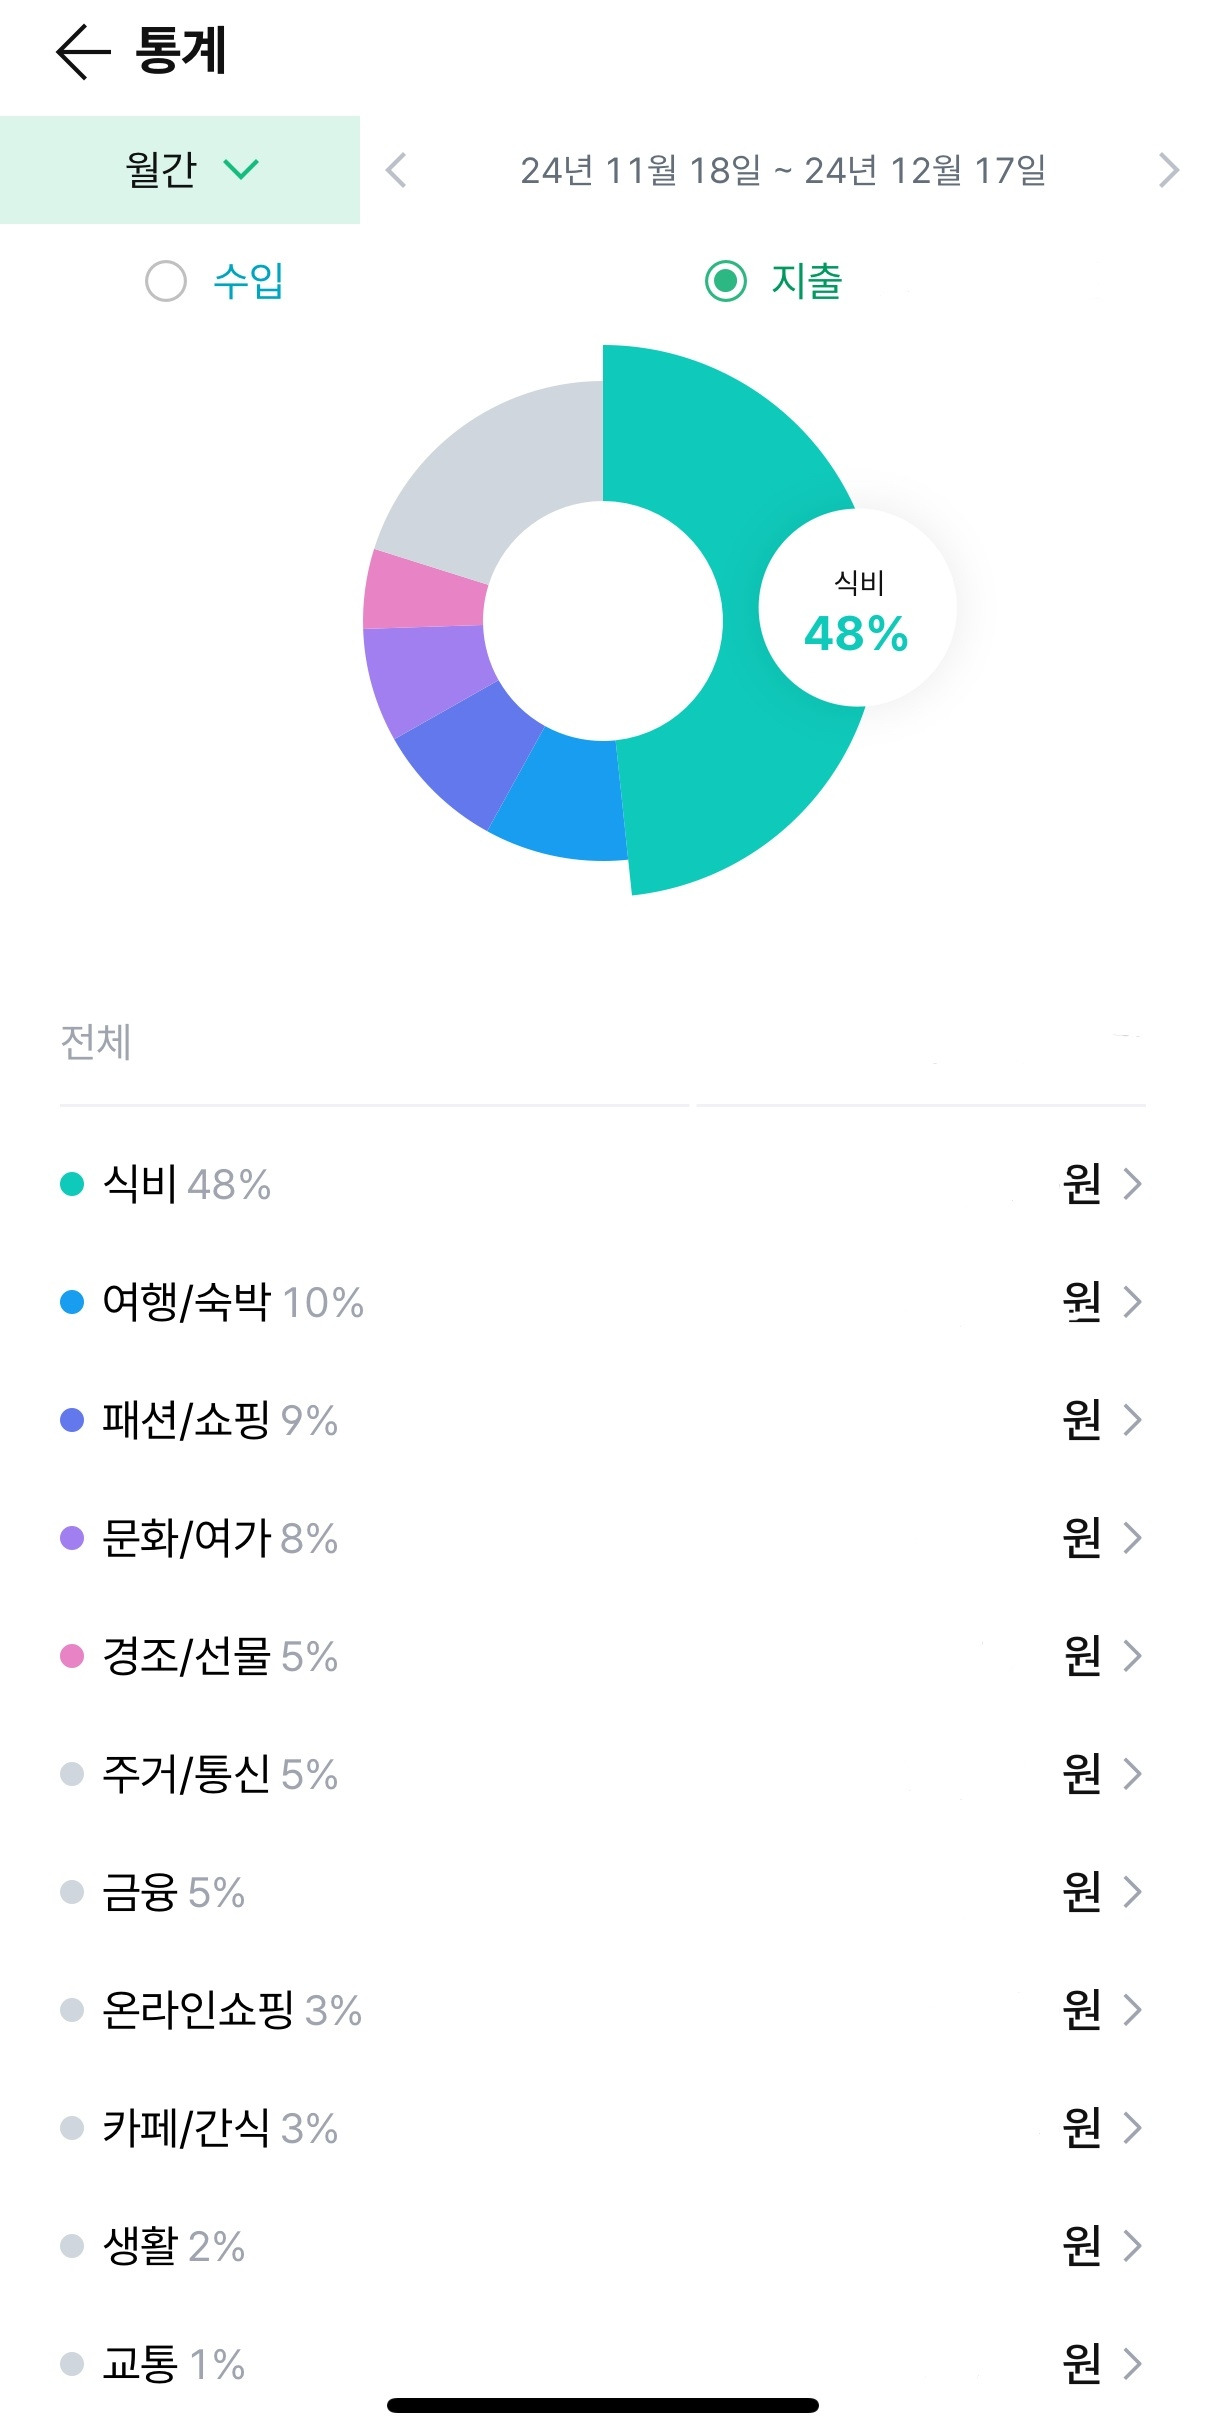Click chevron on 카페/간식 3% row
Screen dimensions: 1206x2436
pos(1132,2128)
